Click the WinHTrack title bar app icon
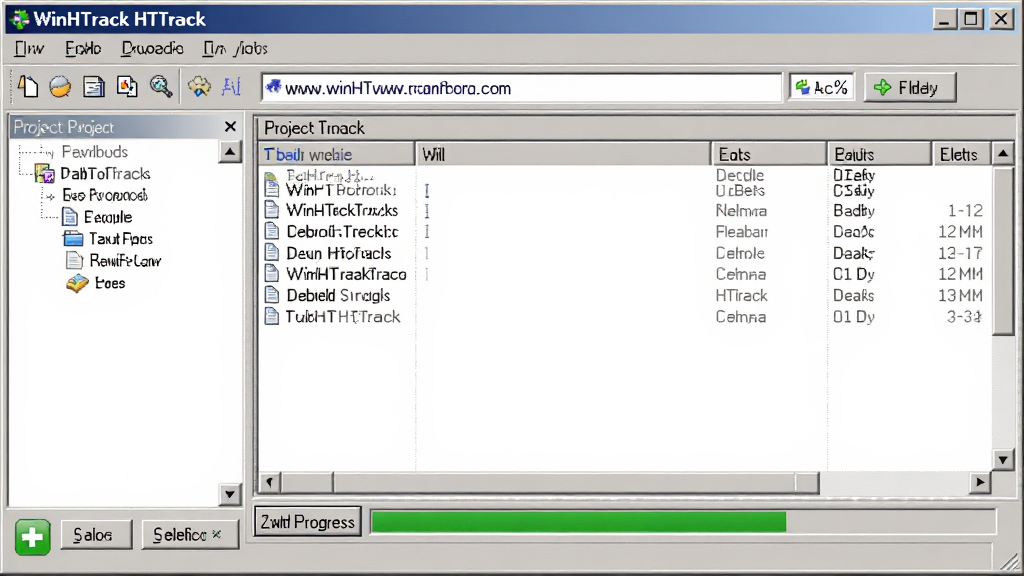The image size is (1024, 576). coord(20,19)
